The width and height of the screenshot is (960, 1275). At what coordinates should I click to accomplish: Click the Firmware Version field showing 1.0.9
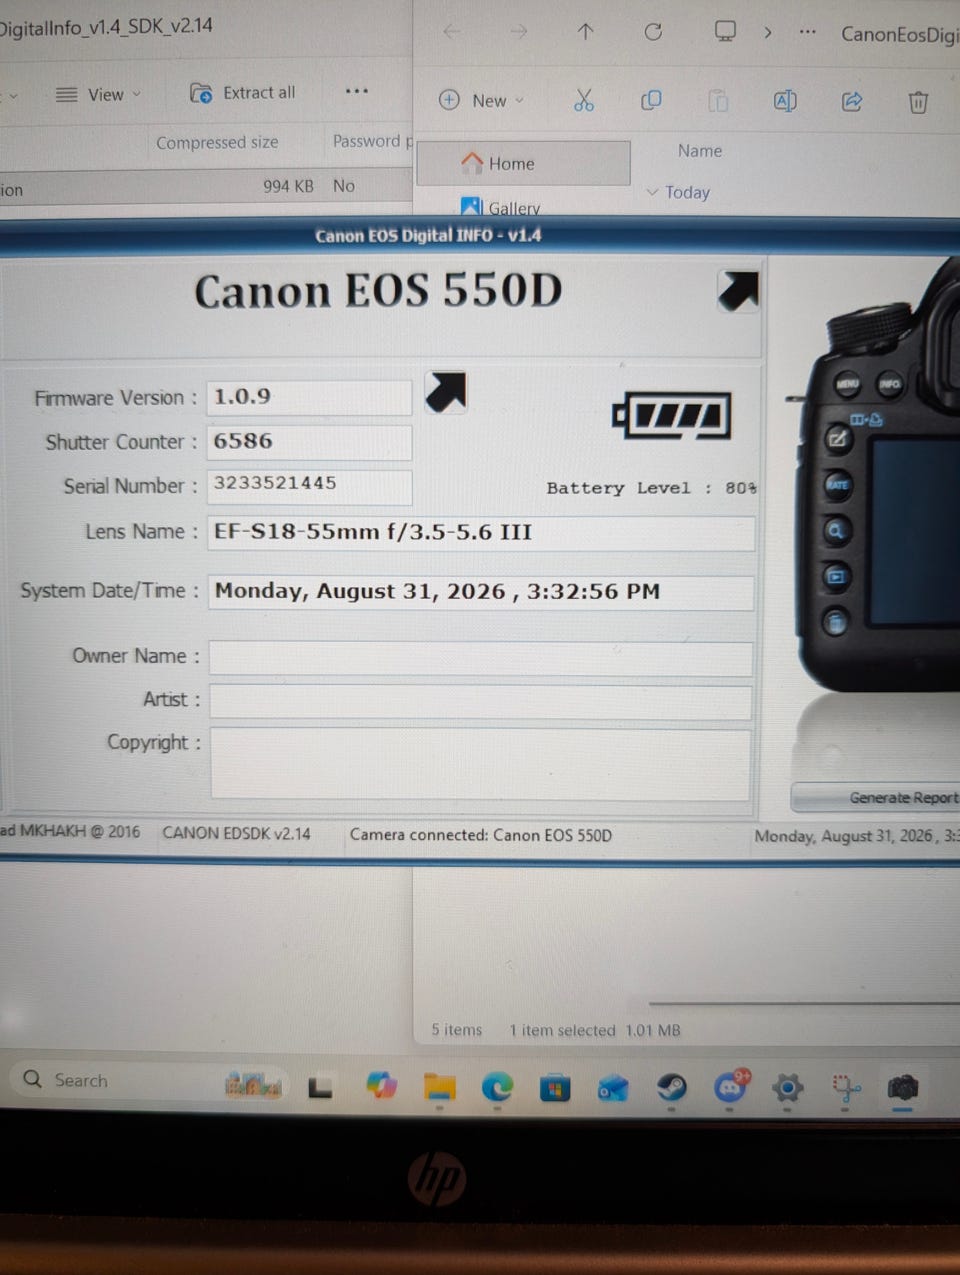click(x=309, y=397)
